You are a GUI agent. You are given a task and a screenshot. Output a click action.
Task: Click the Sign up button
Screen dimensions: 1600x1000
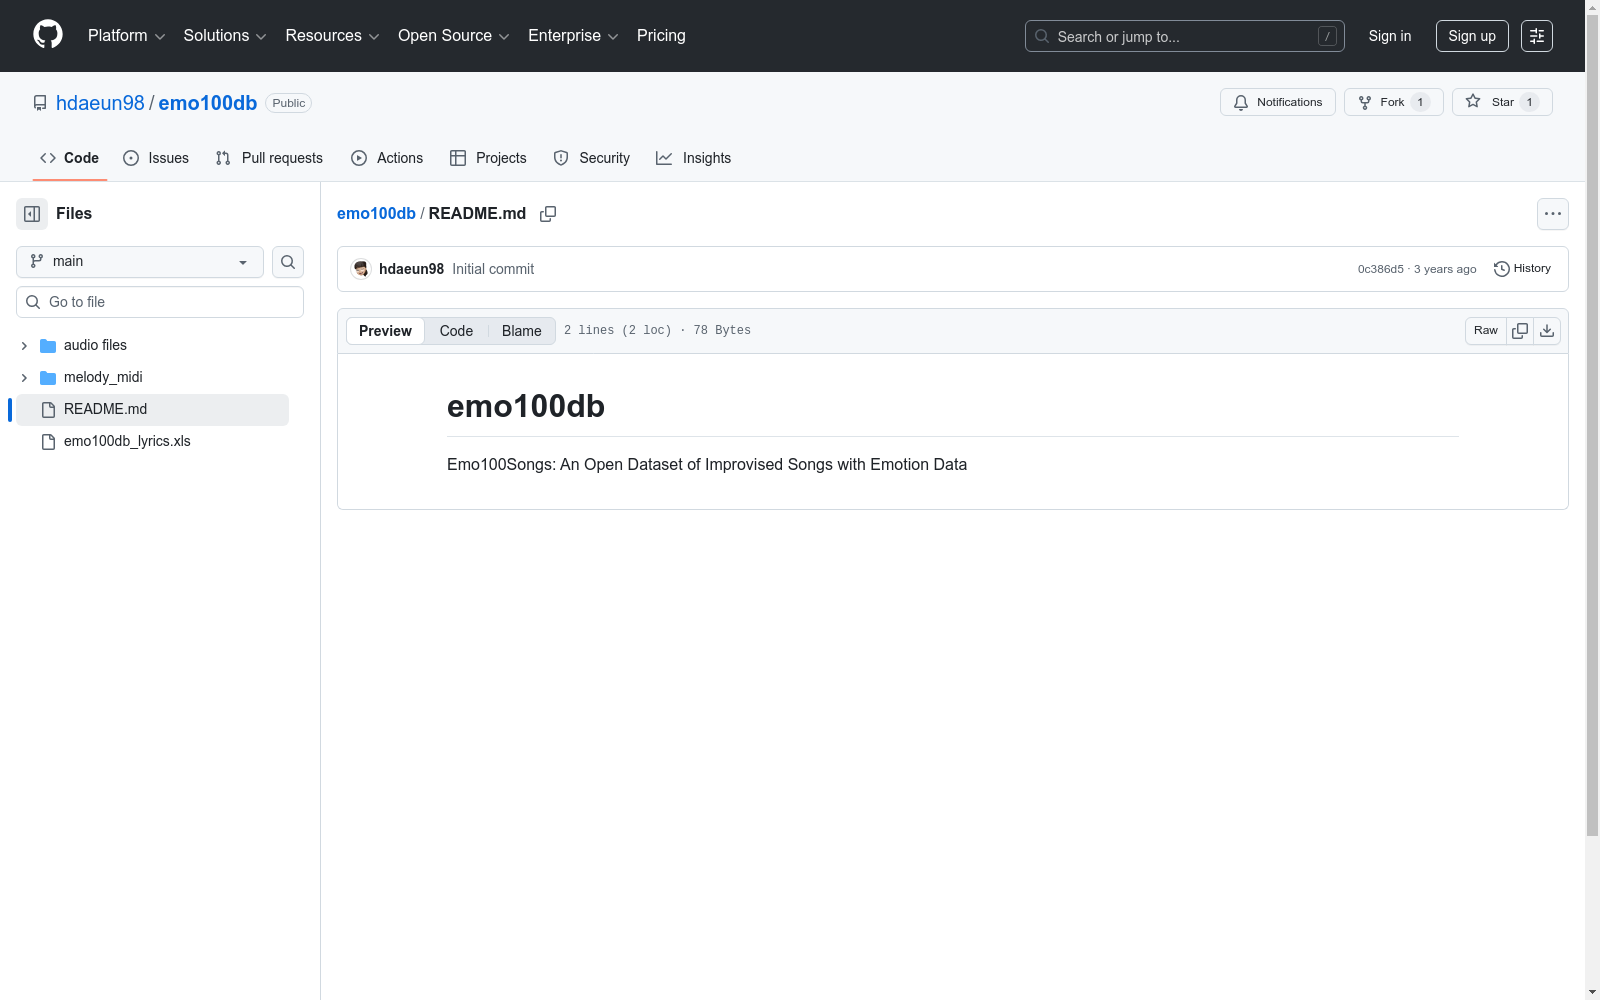[x=1471, y=36]
